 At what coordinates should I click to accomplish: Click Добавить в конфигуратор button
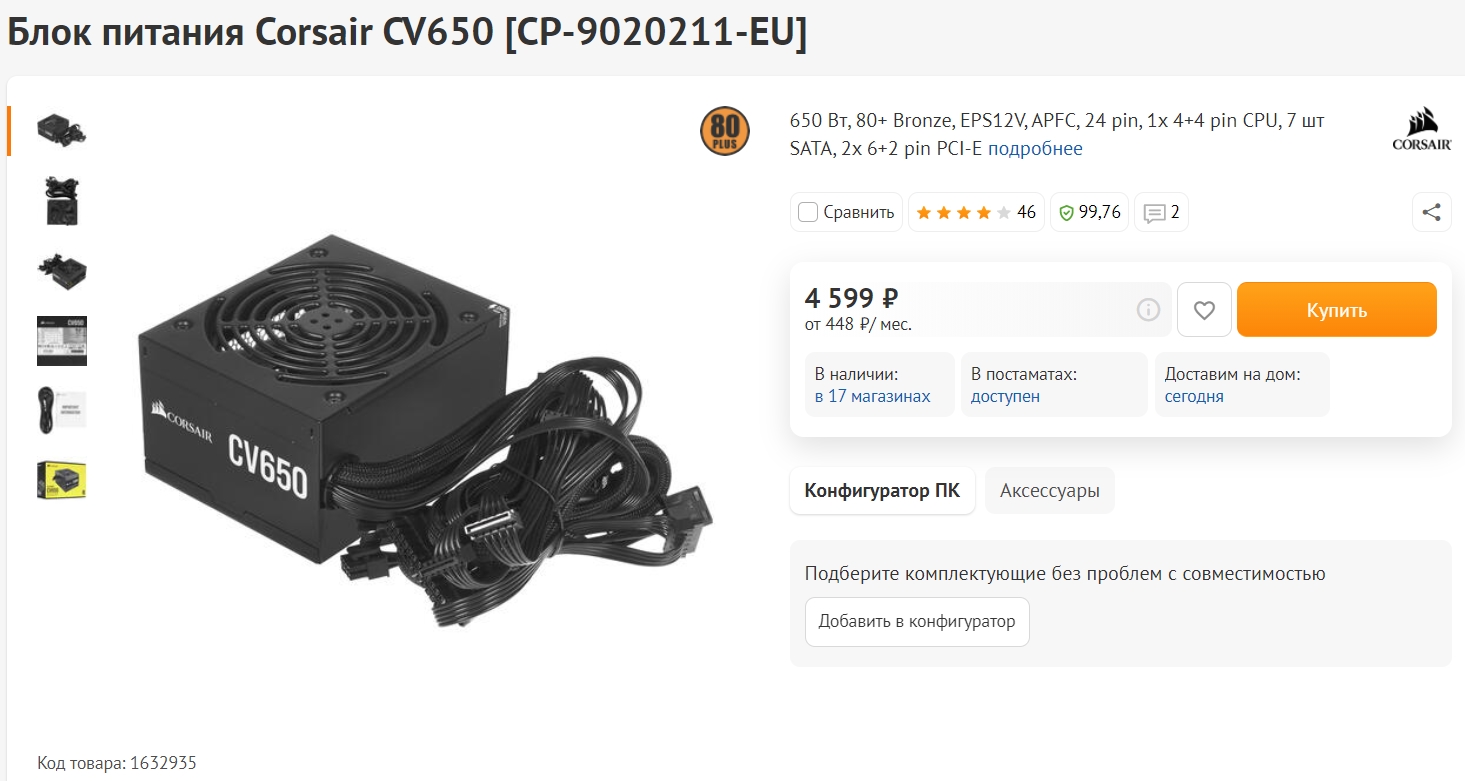pos(917,622)
